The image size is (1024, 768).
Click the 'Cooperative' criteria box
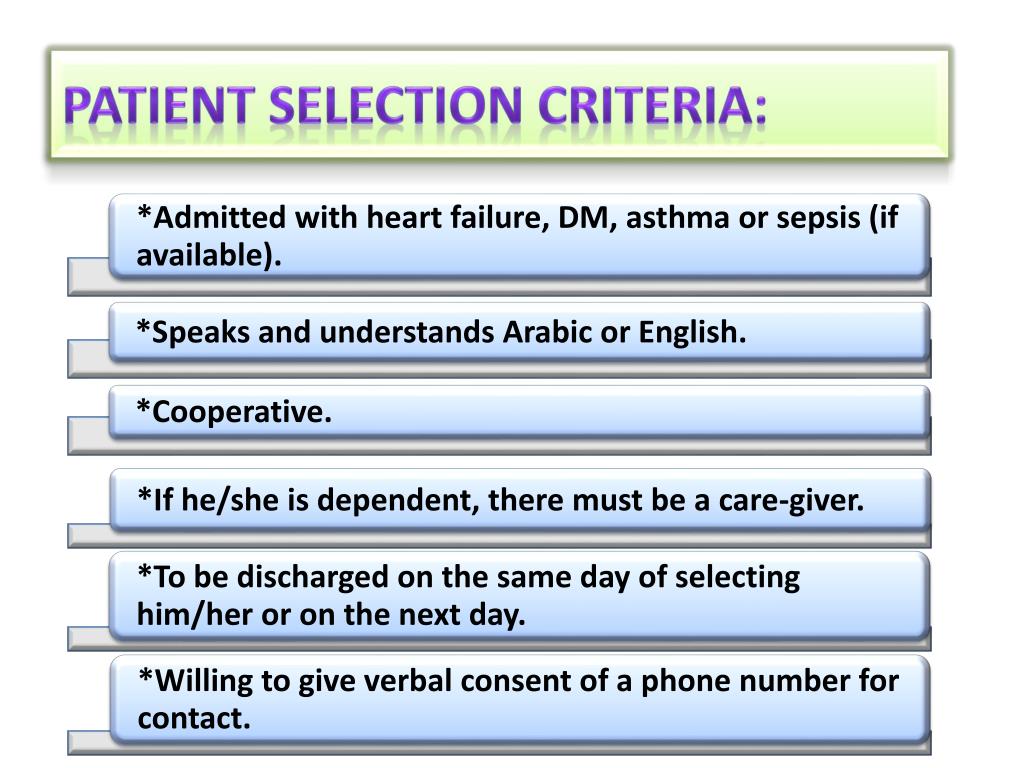[519, 411]
